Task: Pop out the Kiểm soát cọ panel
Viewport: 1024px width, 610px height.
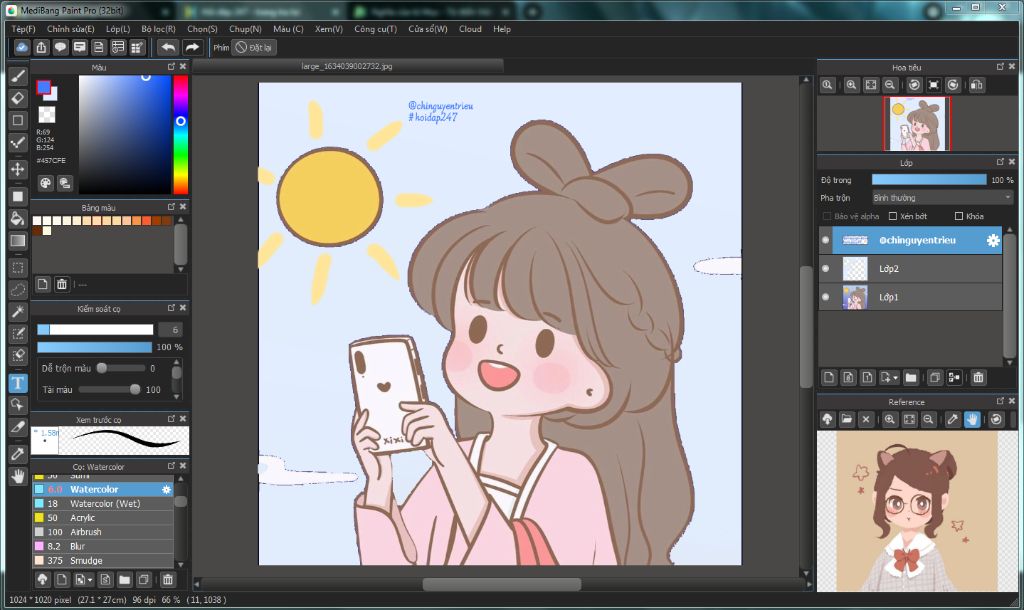Action: point(171,308)
